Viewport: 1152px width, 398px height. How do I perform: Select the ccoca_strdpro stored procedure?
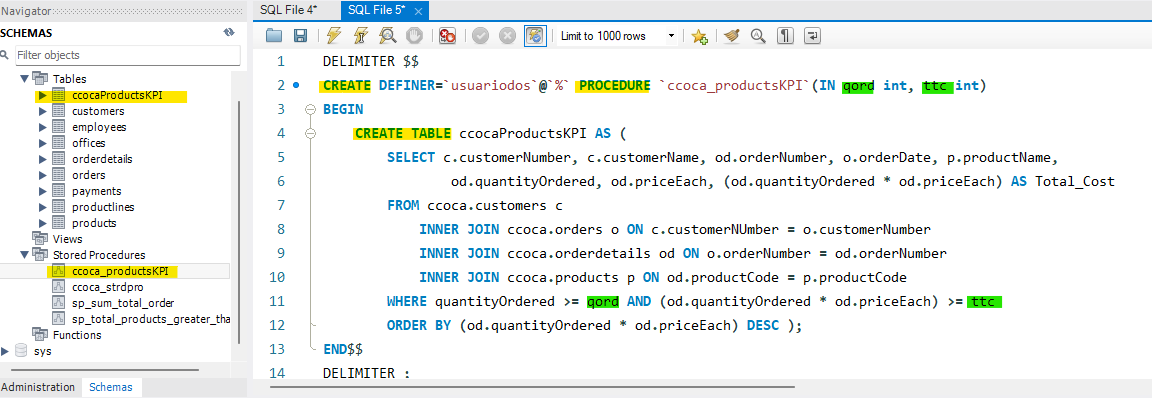click(x=109, y=287)
